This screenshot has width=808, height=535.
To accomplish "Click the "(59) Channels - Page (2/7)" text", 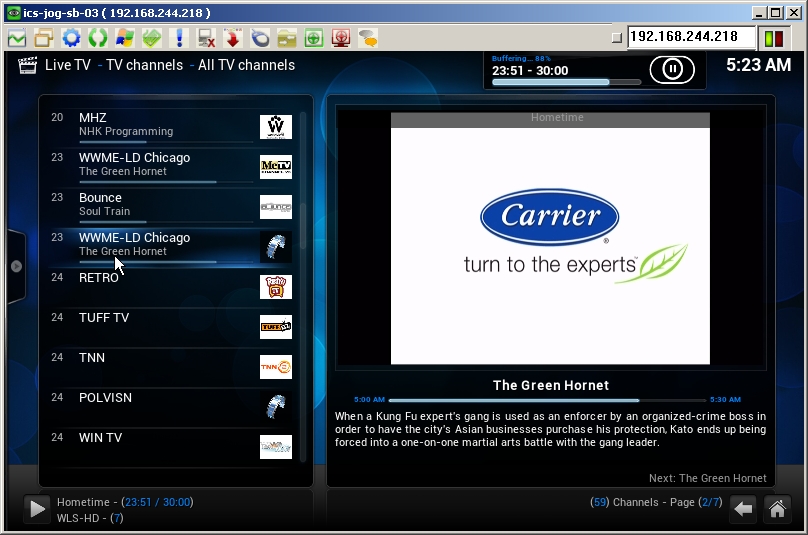I will [x=656, y=502].
